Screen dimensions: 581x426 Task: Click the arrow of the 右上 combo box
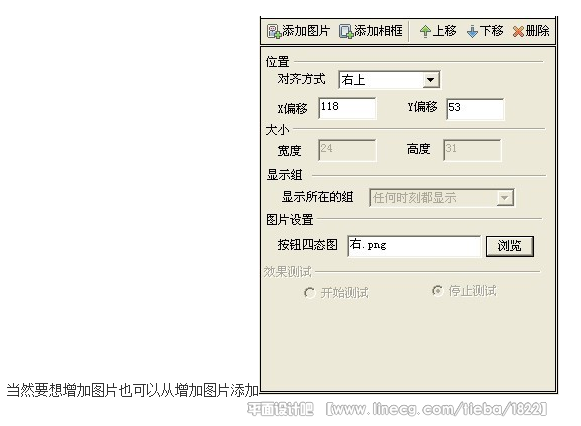(x=430, y=80)
